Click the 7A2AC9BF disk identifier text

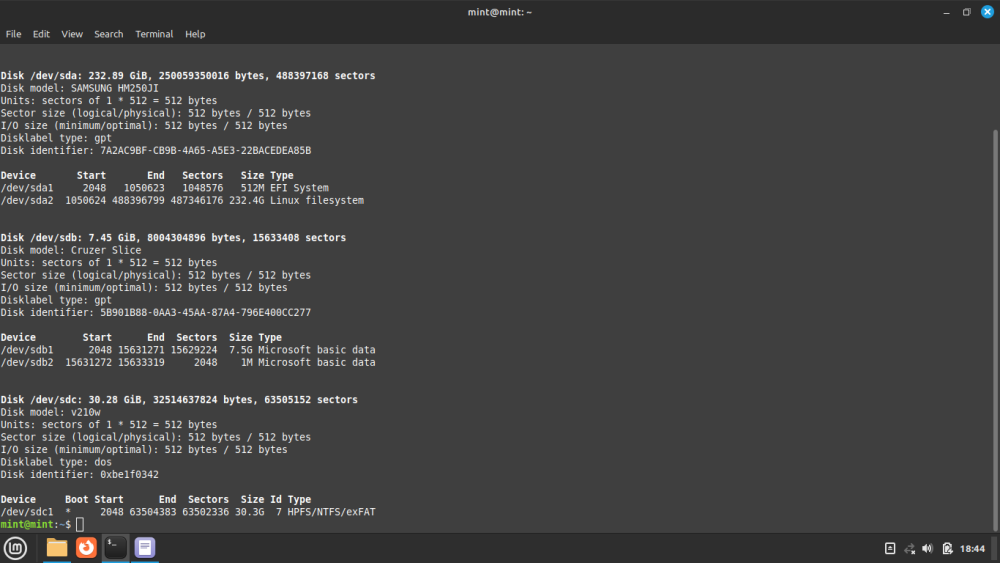[x=205, y=150]
